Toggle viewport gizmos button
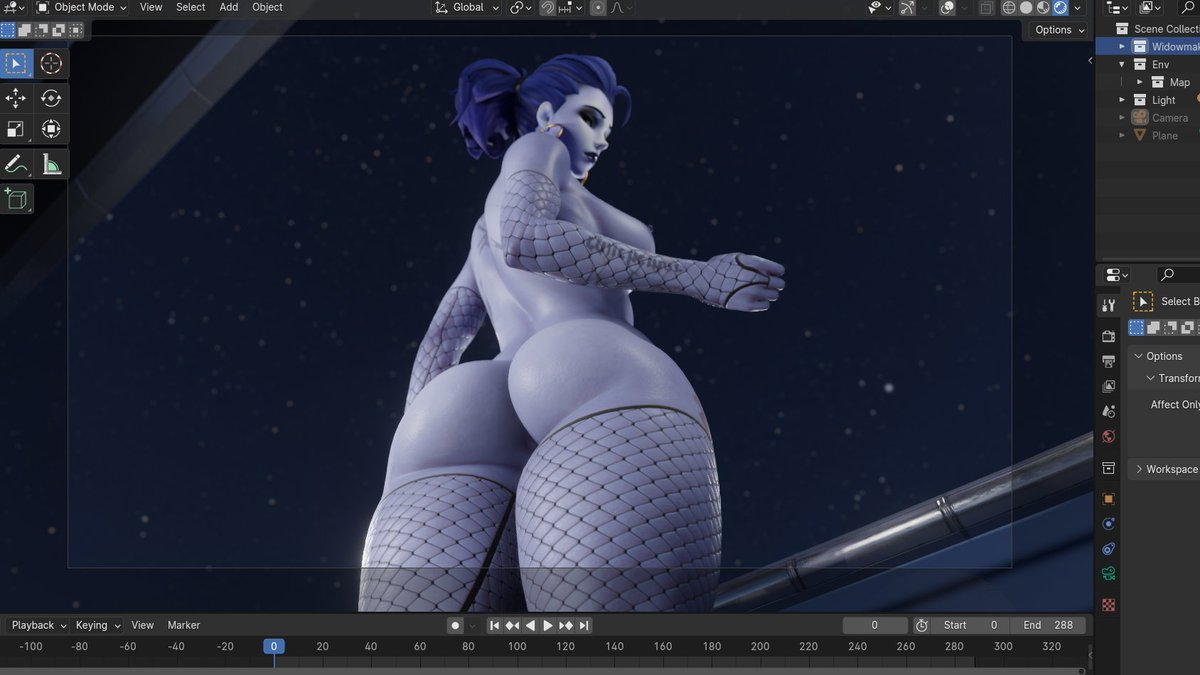The height and width of the screenshot is (675, 1200). 907,7
